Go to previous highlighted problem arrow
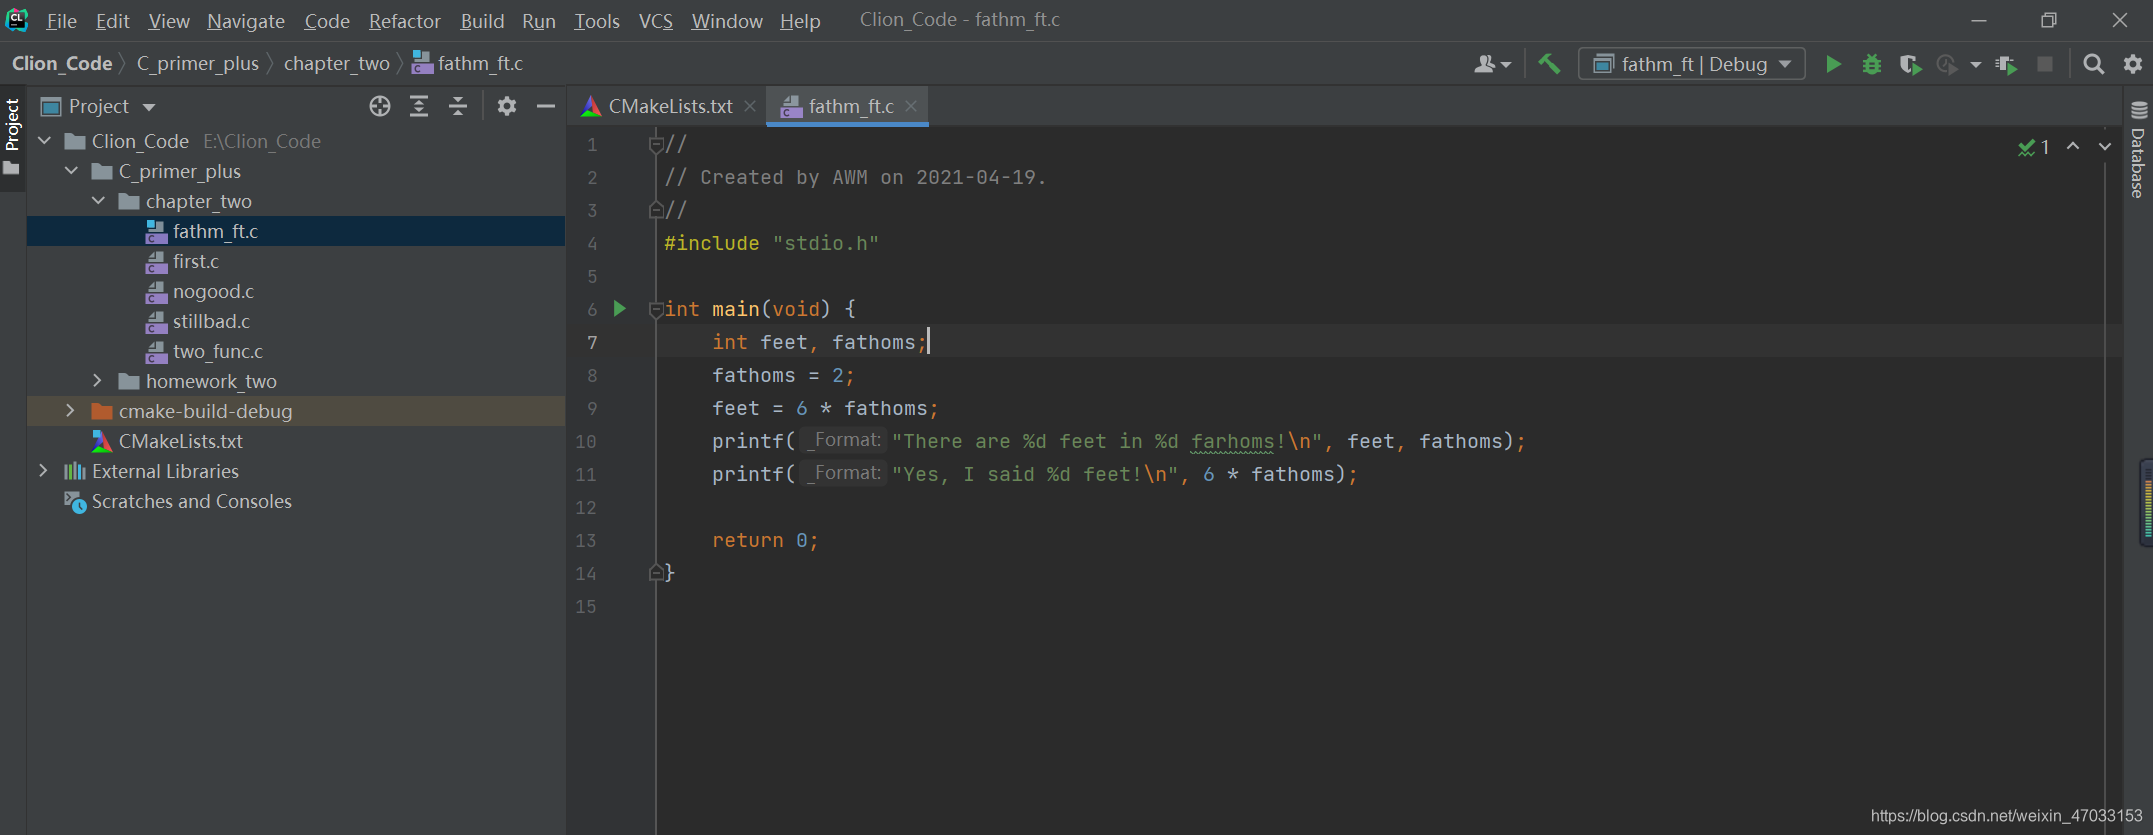The image size is (2153, 835). (2073, 147)
